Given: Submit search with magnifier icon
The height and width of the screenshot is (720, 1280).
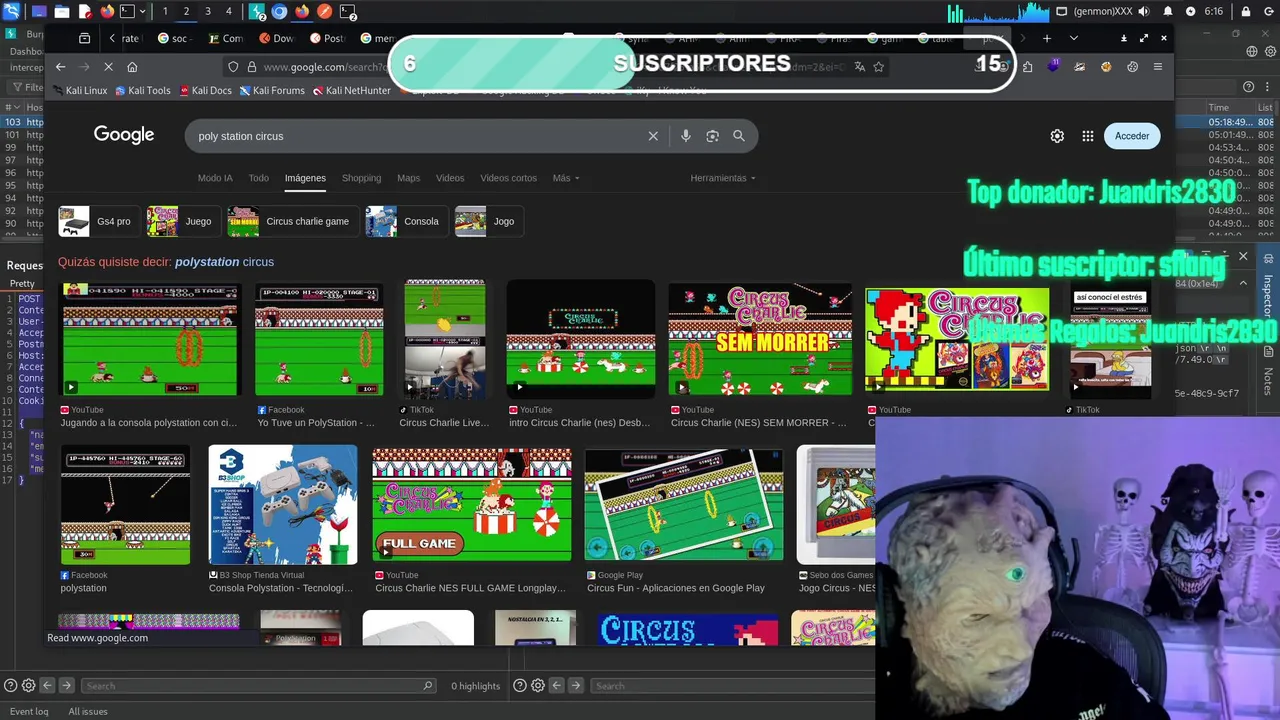Looking at the screenshot, I should pos(739,136).
